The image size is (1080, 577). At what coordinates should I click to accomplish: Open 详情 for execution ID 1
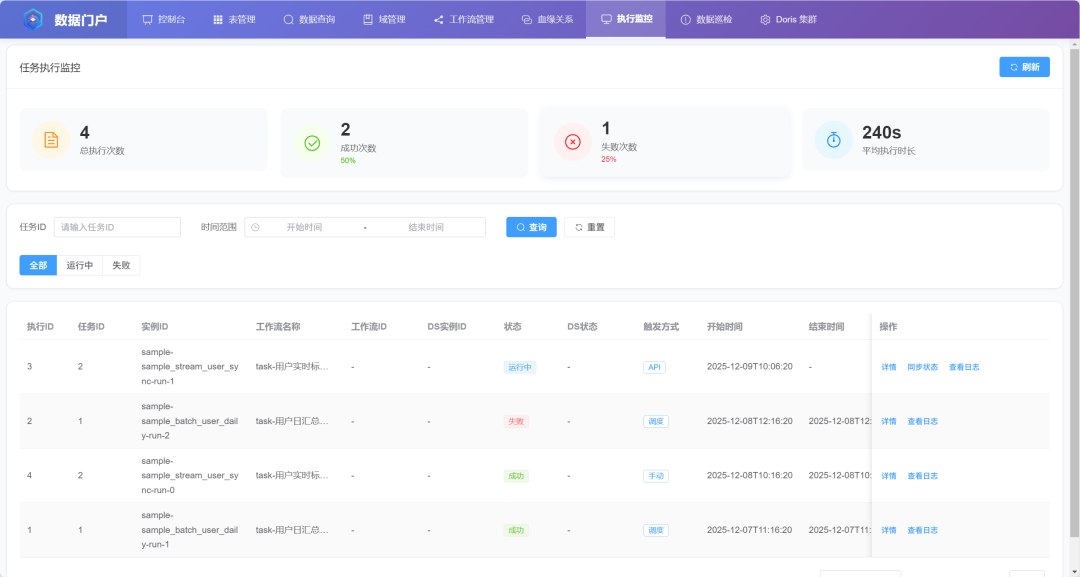pos(889,530)
